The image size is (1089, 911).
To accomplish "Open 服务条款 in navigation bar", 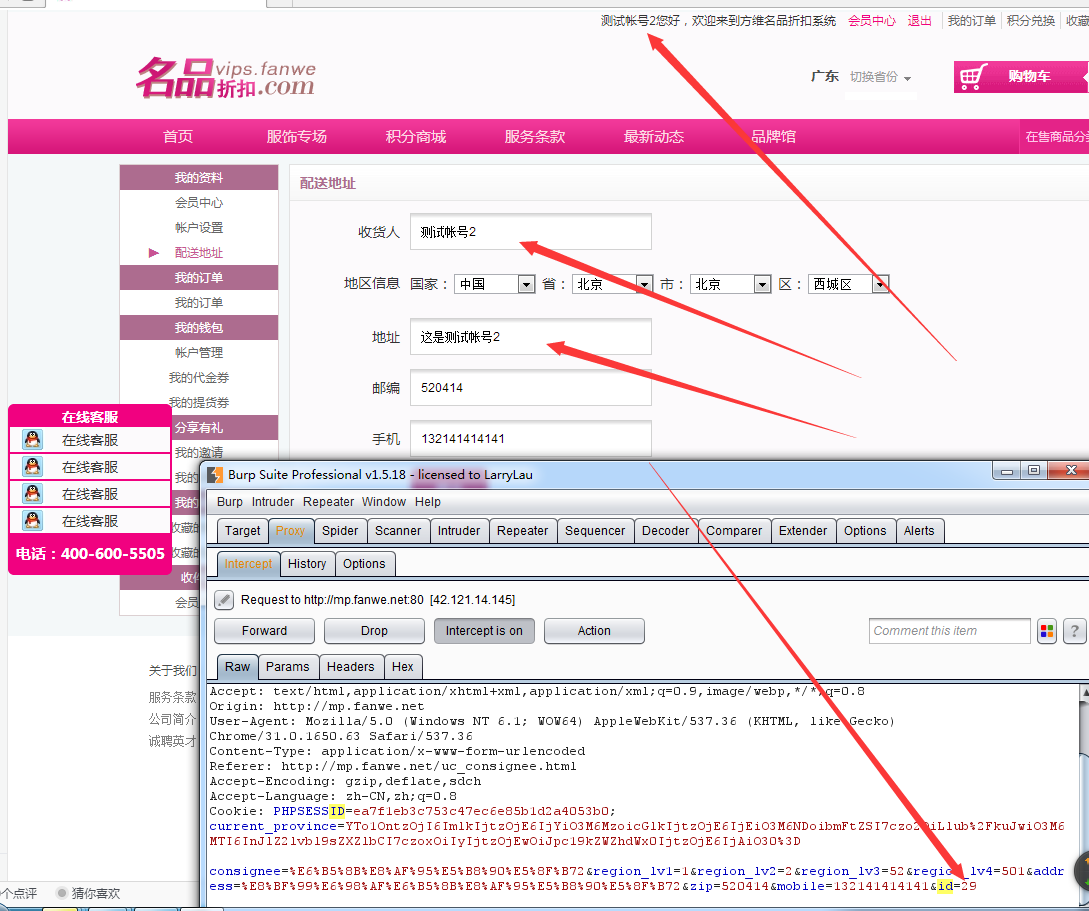I will coord(535,137).
